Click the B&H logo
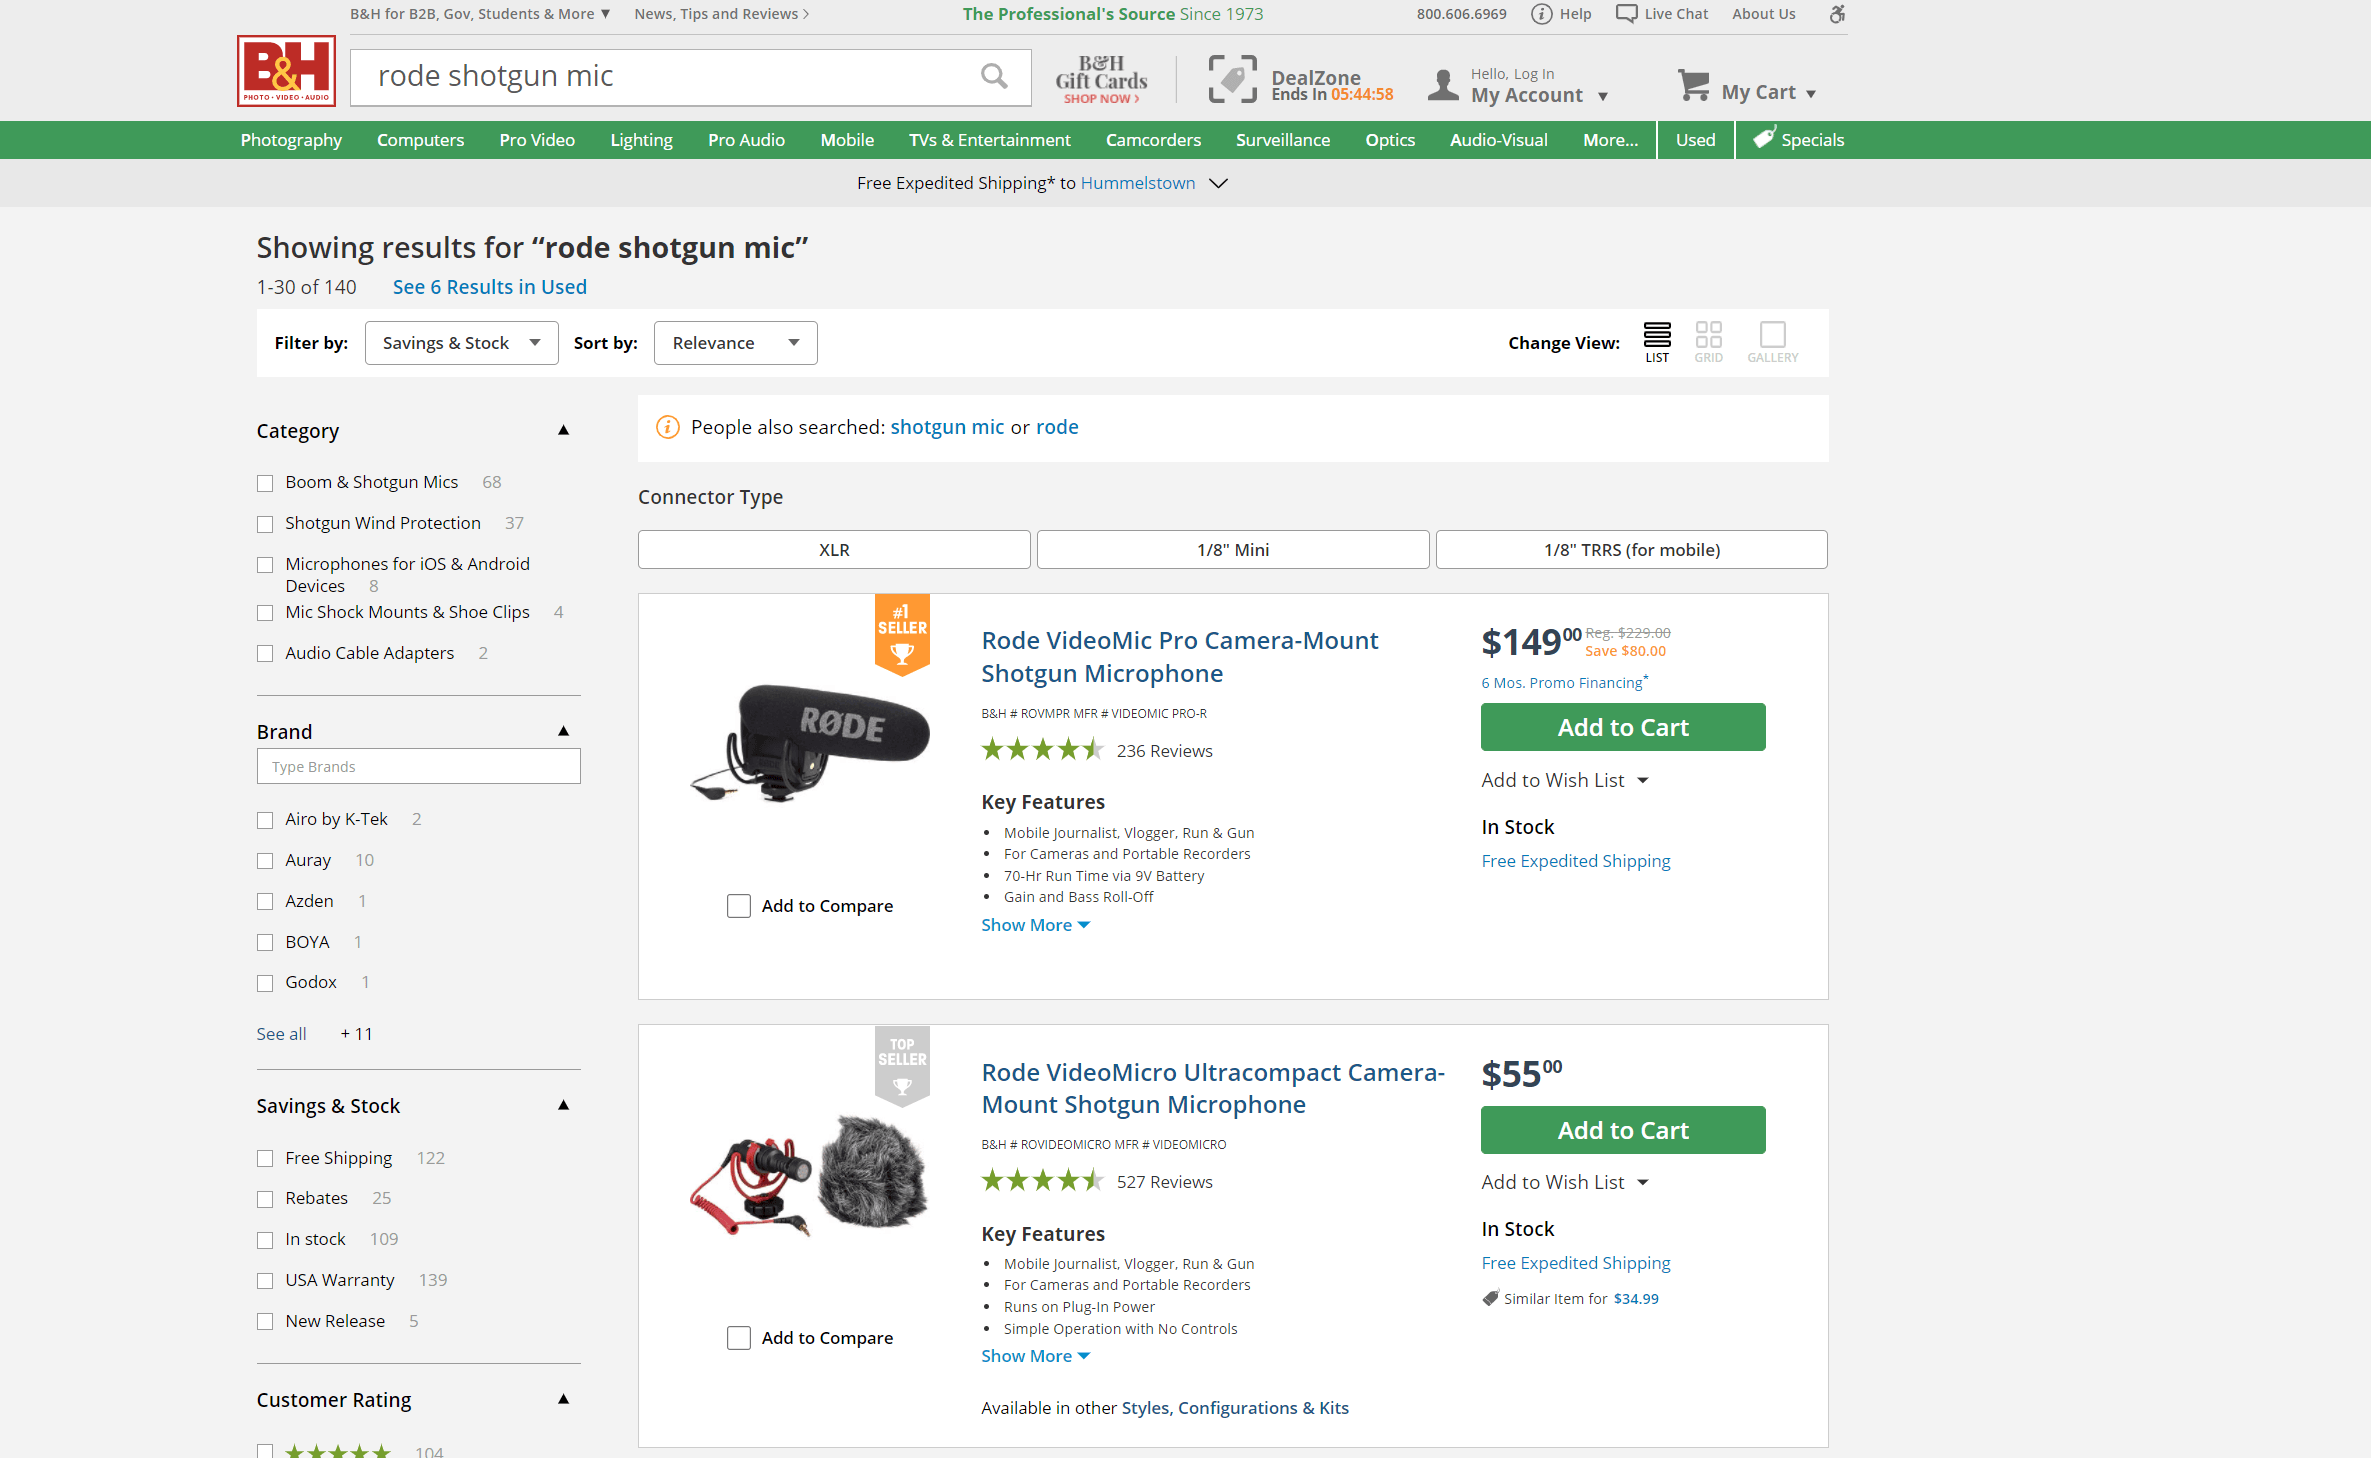 286,71
